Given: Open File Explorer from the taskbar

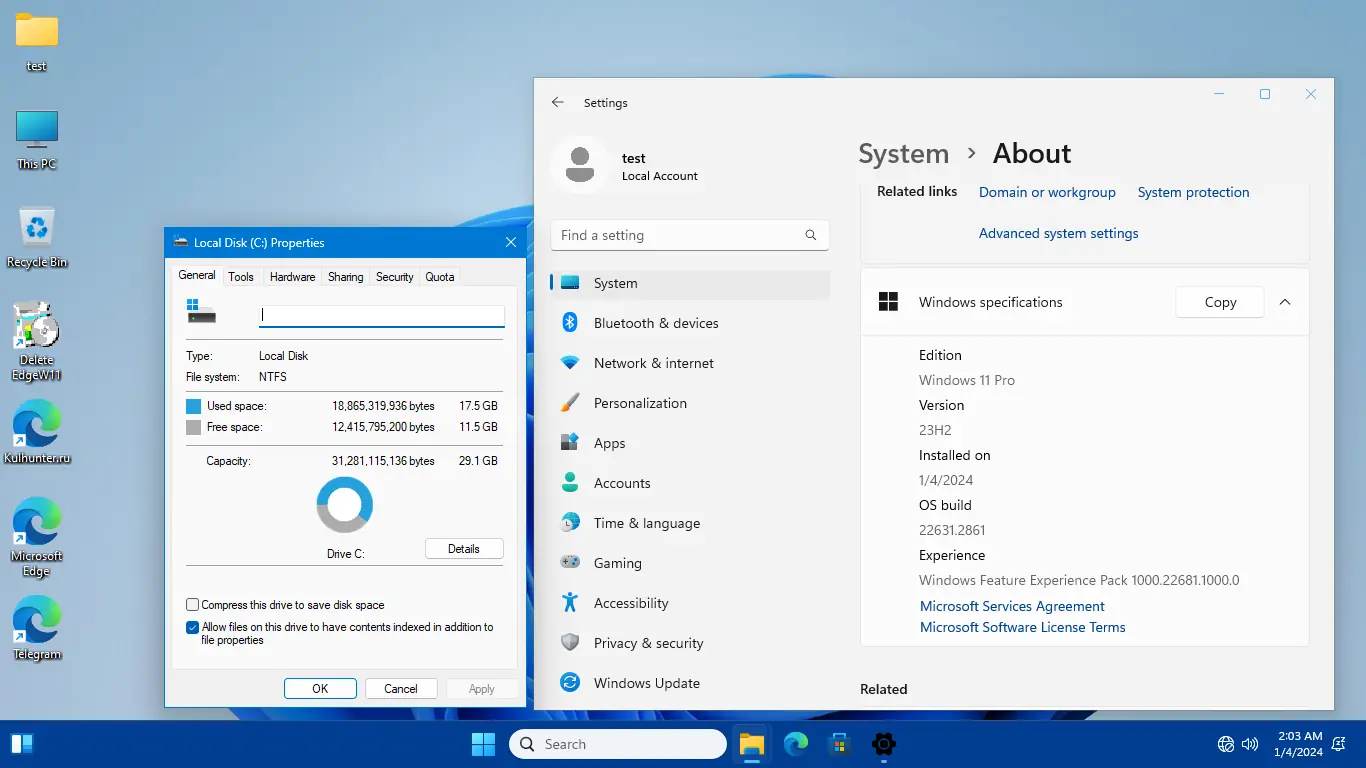Looking at the screenshot, I should pos(752,744).
